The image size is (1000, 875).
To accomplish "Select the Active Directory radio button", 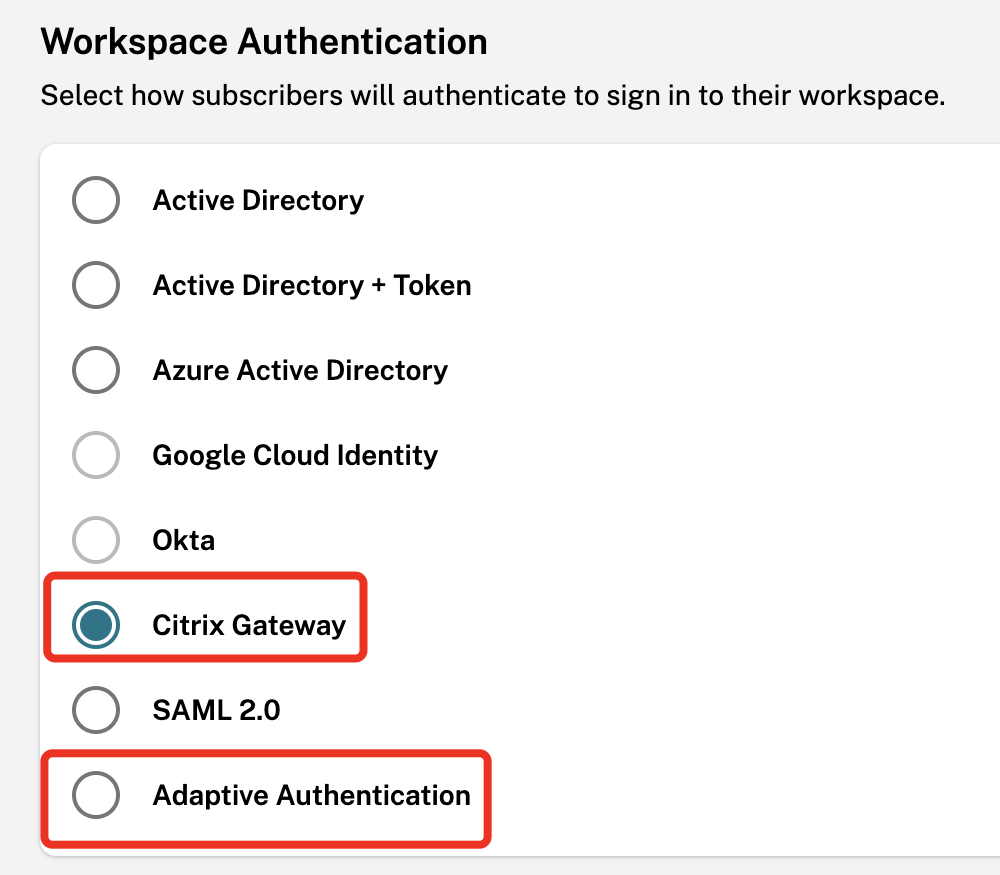I will click(x=96, y=200).
